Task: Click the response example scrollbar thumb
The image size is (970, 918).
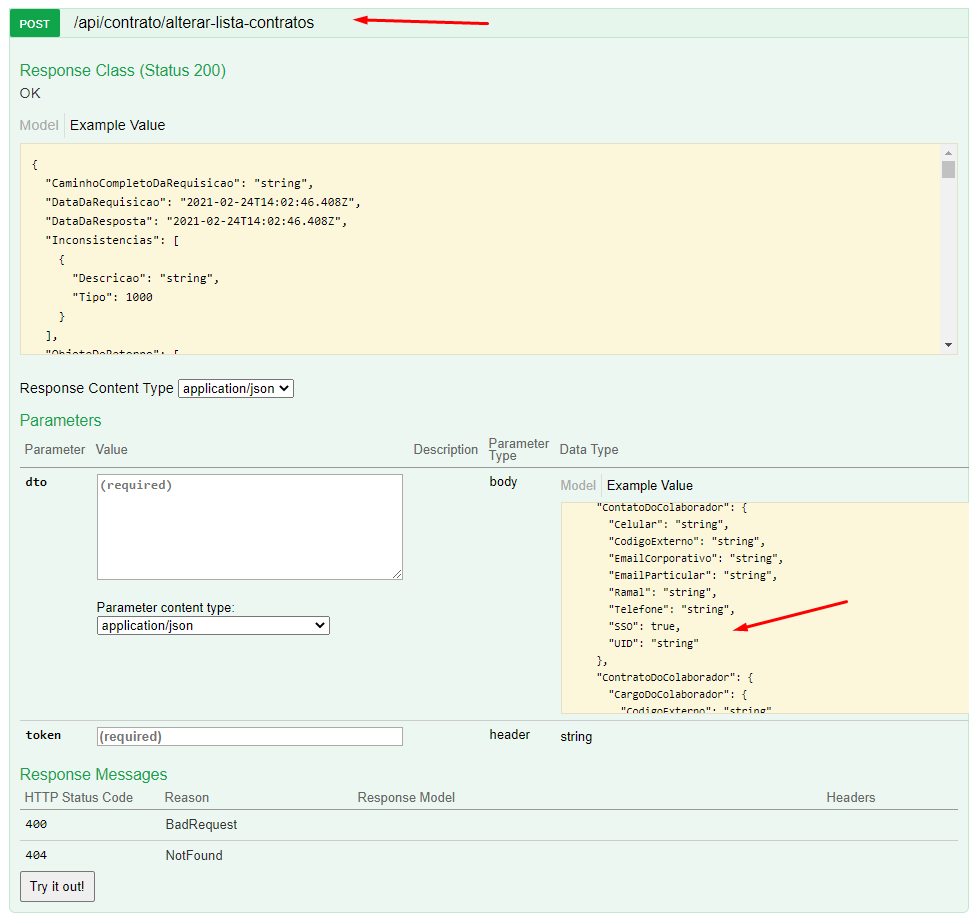Action: (948, 169)
